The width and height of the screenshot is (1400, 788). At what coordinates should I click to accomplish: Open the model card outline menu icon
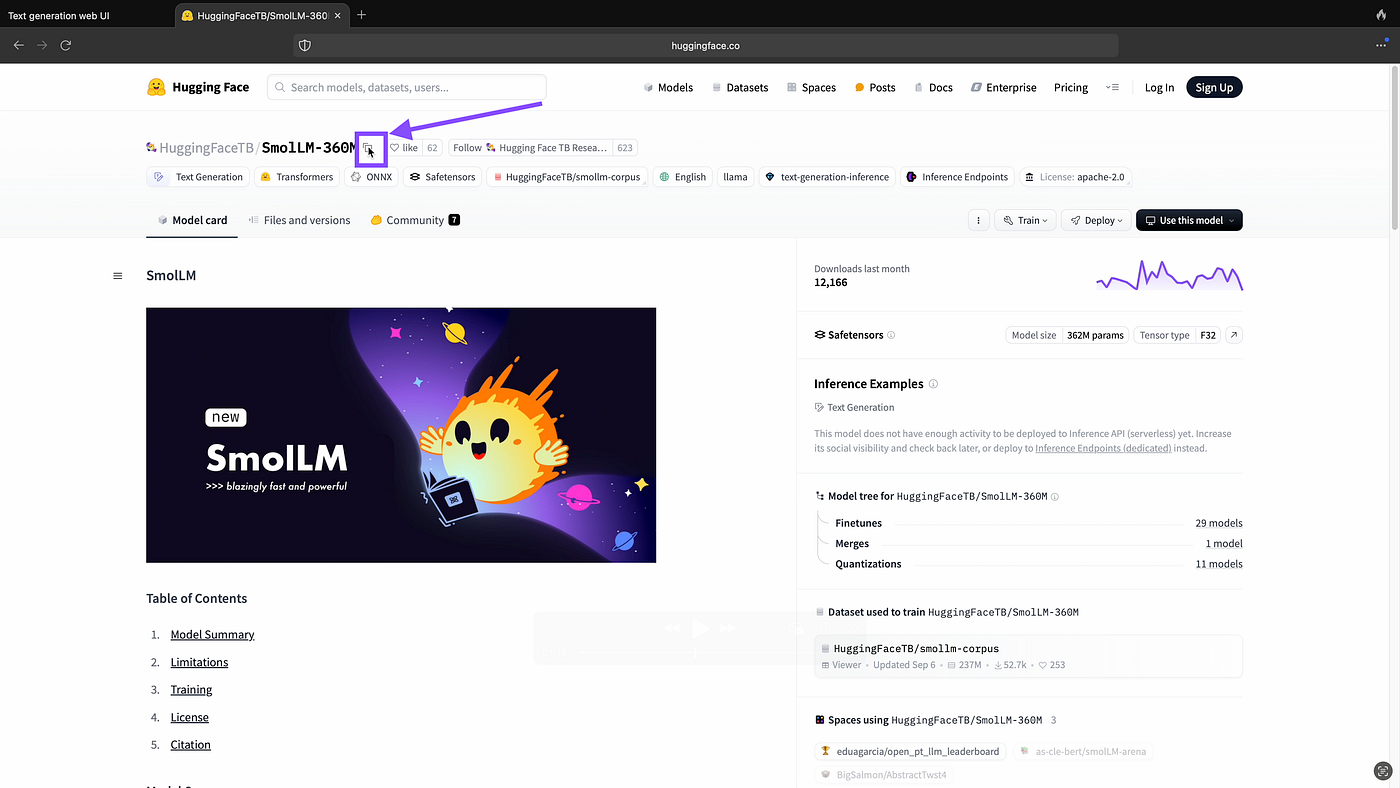point(118,276)
